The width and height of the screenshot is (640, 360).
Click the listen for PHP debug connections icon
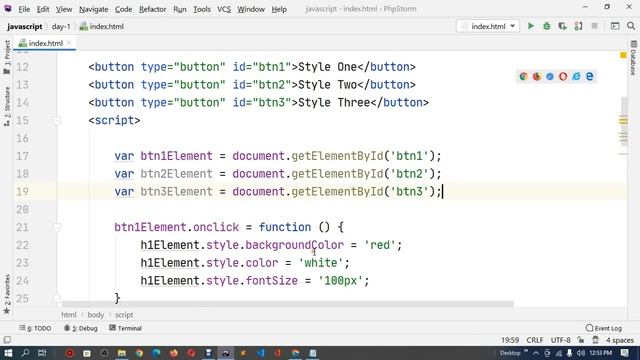coord(578,26)
